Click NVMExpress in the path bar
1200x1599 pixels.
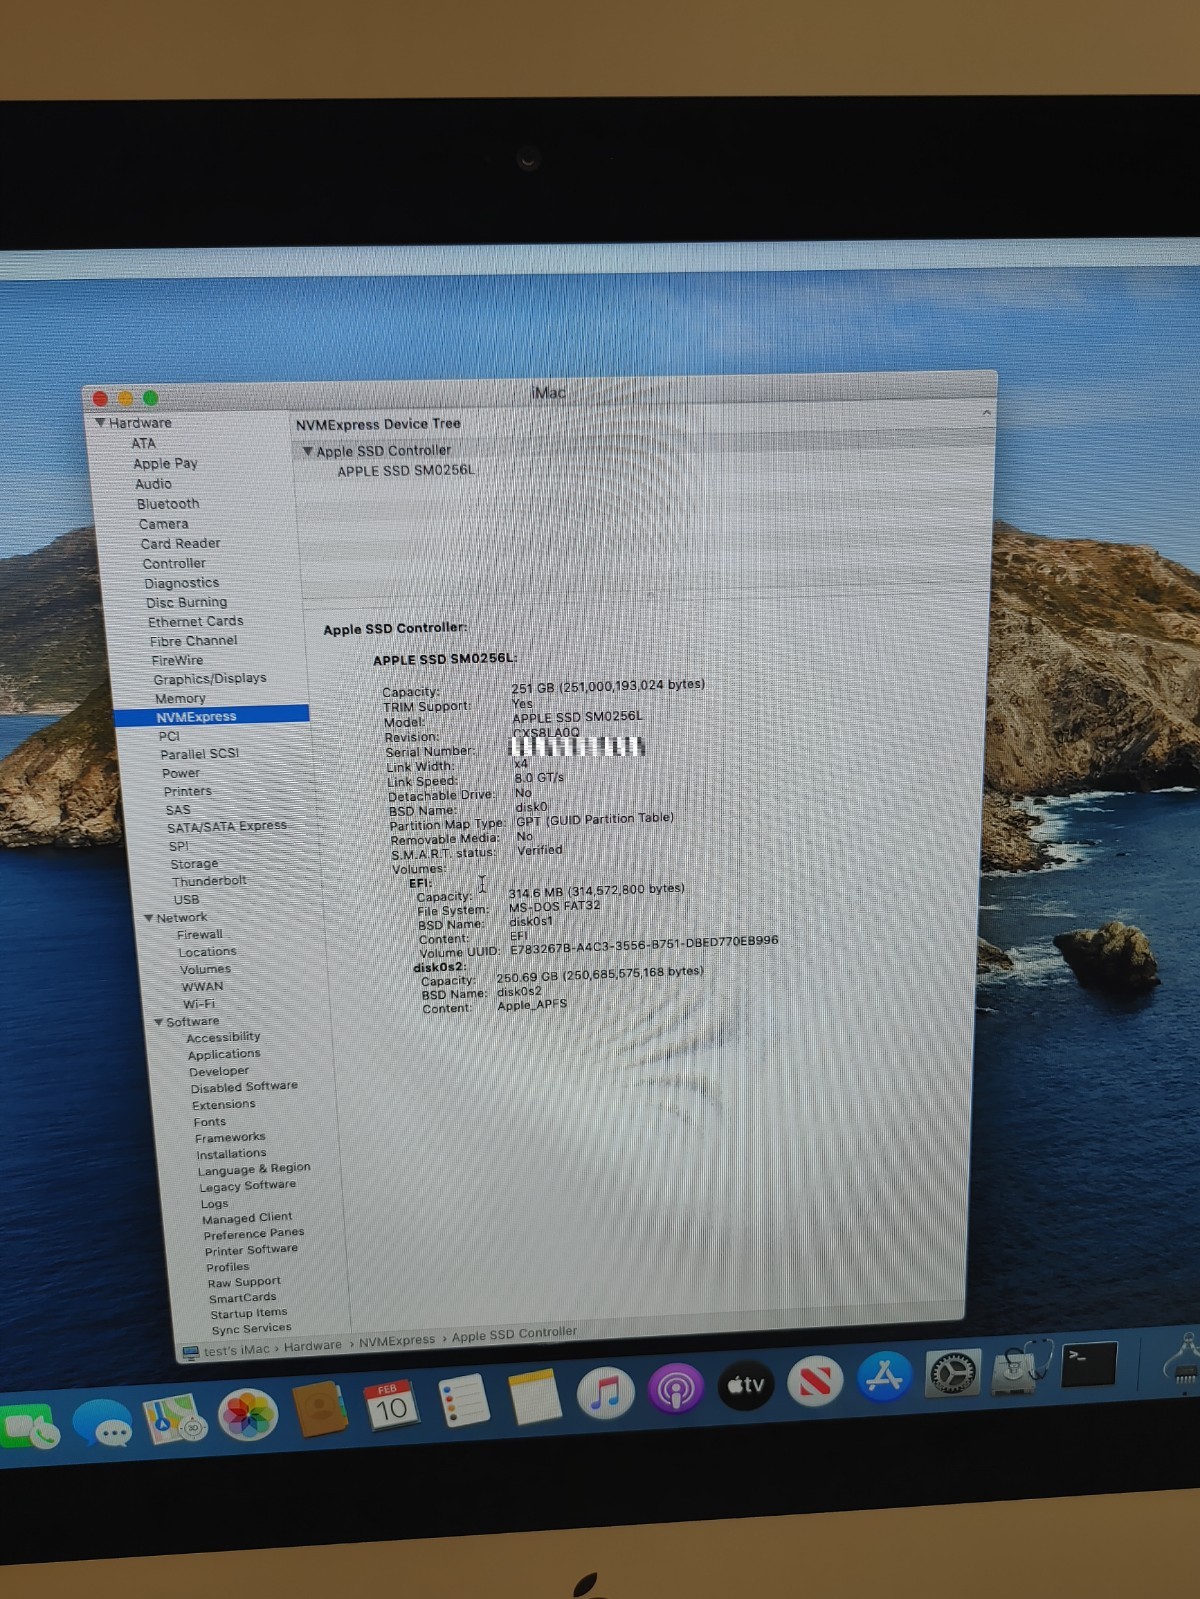[396, 1341]
